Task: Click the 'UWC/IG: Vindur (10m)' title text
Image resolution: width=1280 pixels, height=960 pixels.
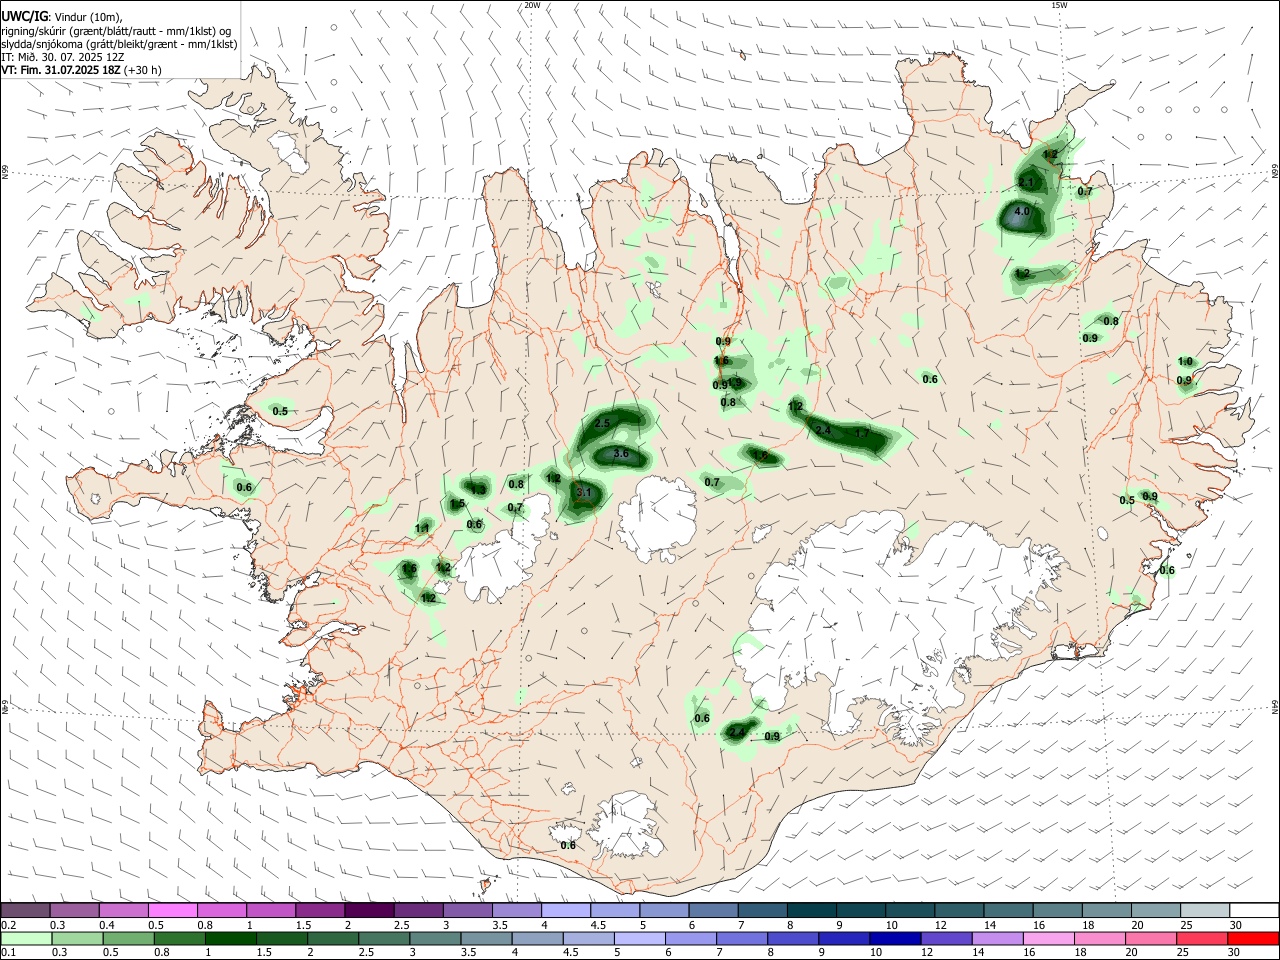Action: click(x=61, y=16)
